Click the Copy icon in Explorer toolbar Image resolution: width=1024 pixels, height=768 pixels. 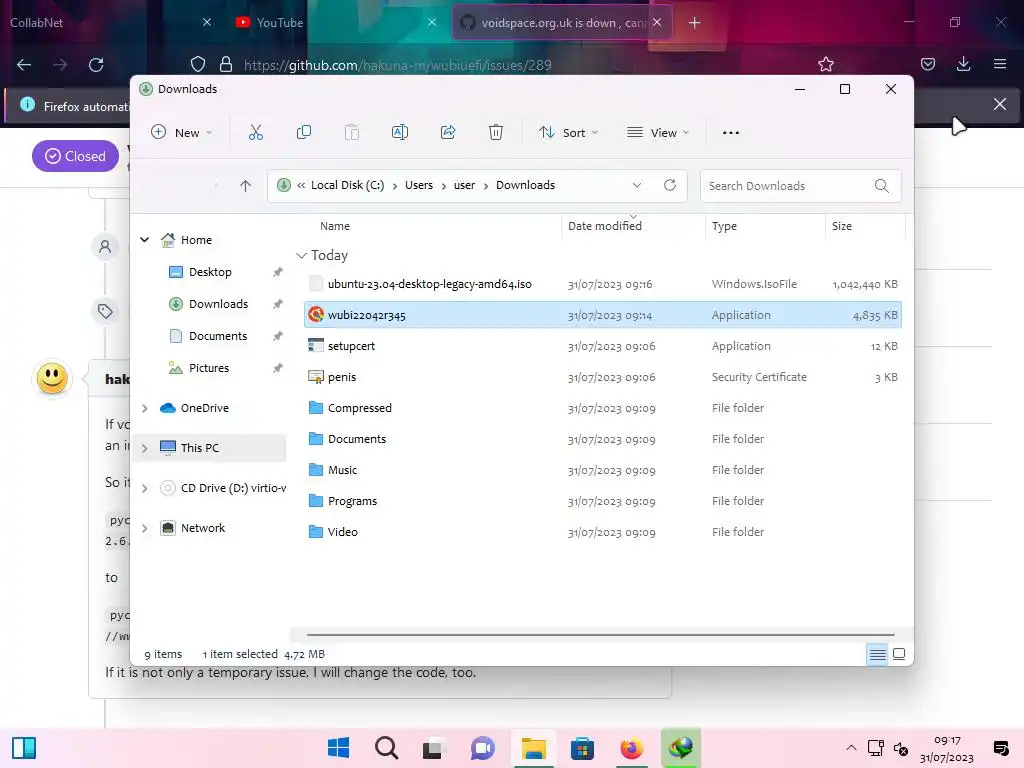304,133
